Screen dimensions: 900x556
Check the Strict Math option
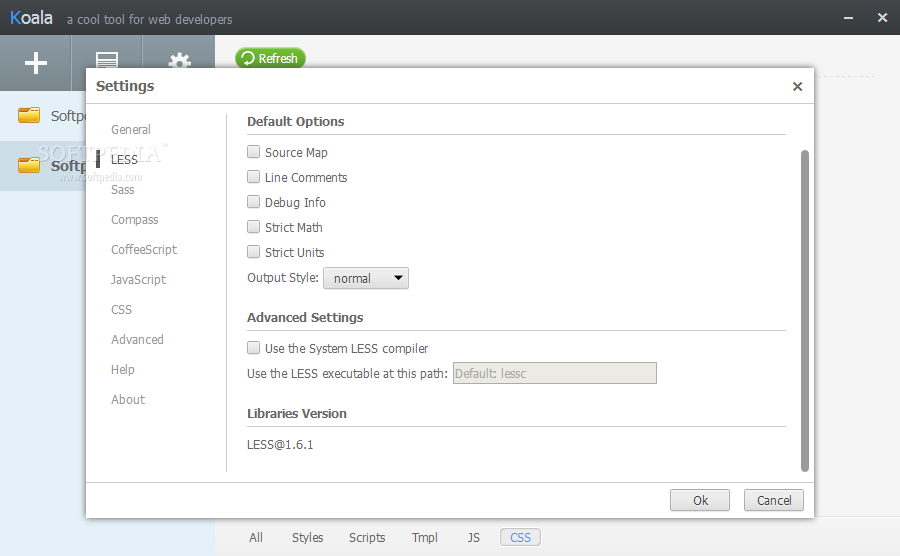coord(253,227)
